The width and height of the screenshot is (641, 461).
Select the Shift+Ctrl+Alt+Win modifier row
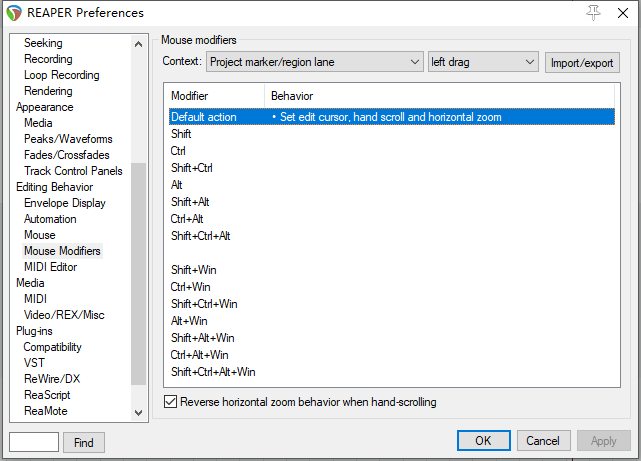[x=392, y=372]
